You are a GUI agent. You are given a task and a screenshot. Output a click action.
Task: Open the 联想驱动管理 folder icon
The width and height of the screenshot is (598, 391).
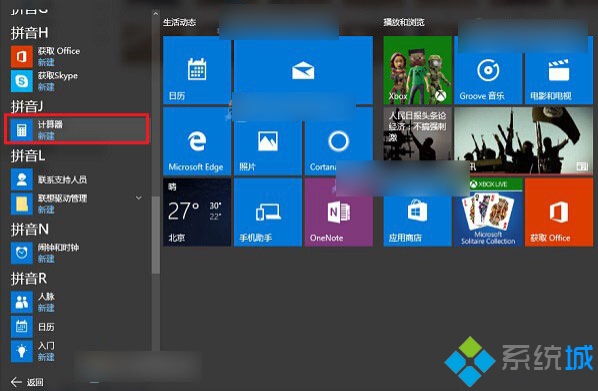(x=21, y=204)
